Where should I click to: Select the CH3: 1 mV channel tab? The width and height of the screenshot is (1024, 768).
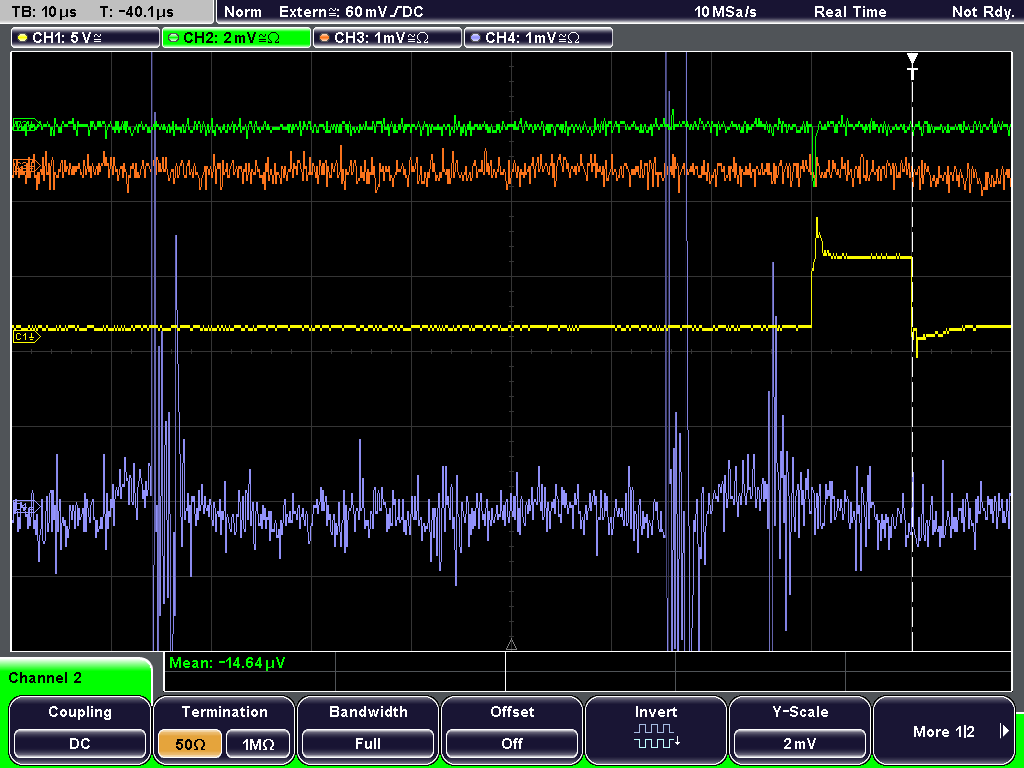tap(387, 38)
